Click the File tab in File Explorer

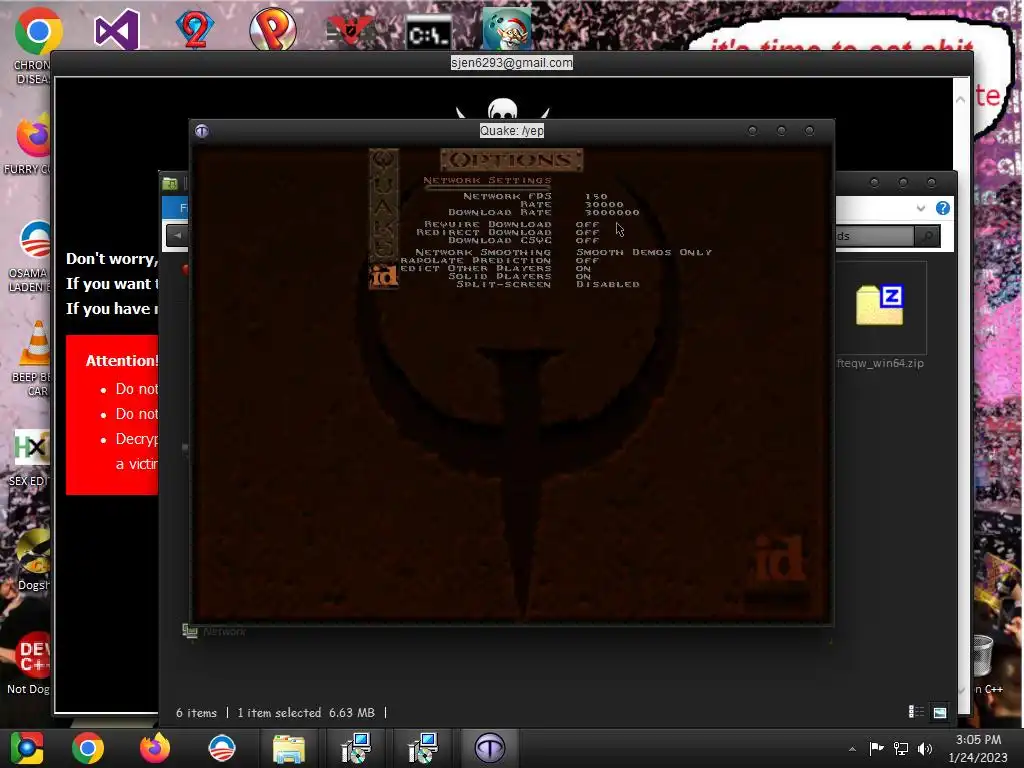pyautogui.click(x=176, y=208)
